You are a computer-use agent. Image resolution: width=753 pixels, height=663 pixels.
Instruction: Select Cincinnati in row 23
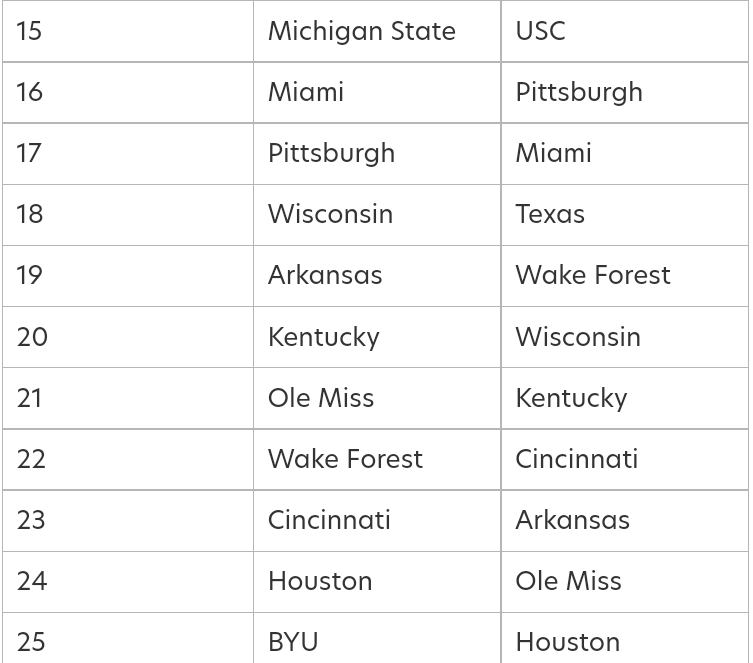[x=329, y=520]
